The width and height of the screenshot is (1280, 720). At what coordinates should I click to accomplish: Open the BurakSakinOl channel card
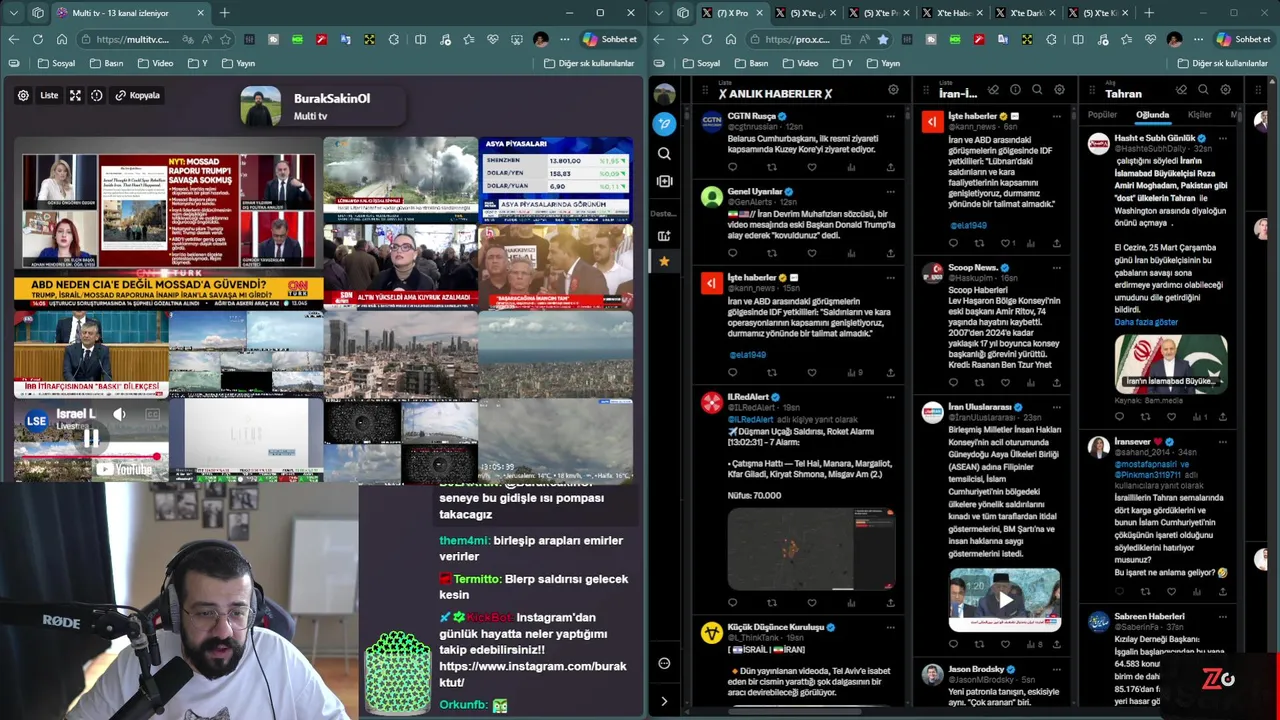(x=321, y=106)
